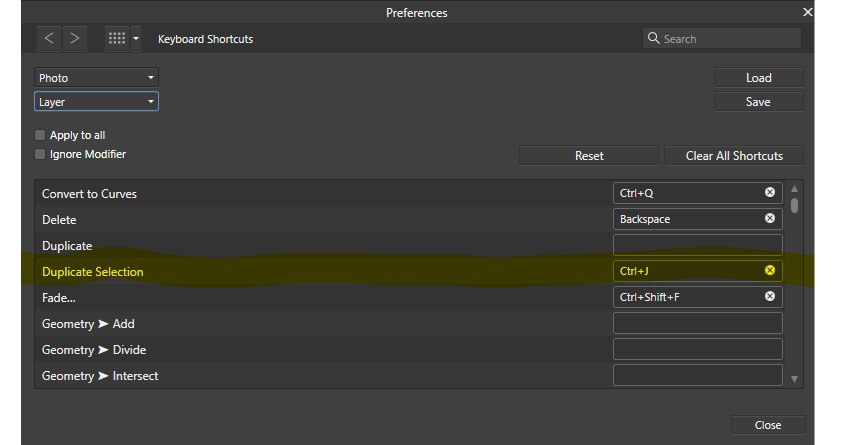
Task: Expand the Layer category dropdown
Action: click(x=96, y=101)
